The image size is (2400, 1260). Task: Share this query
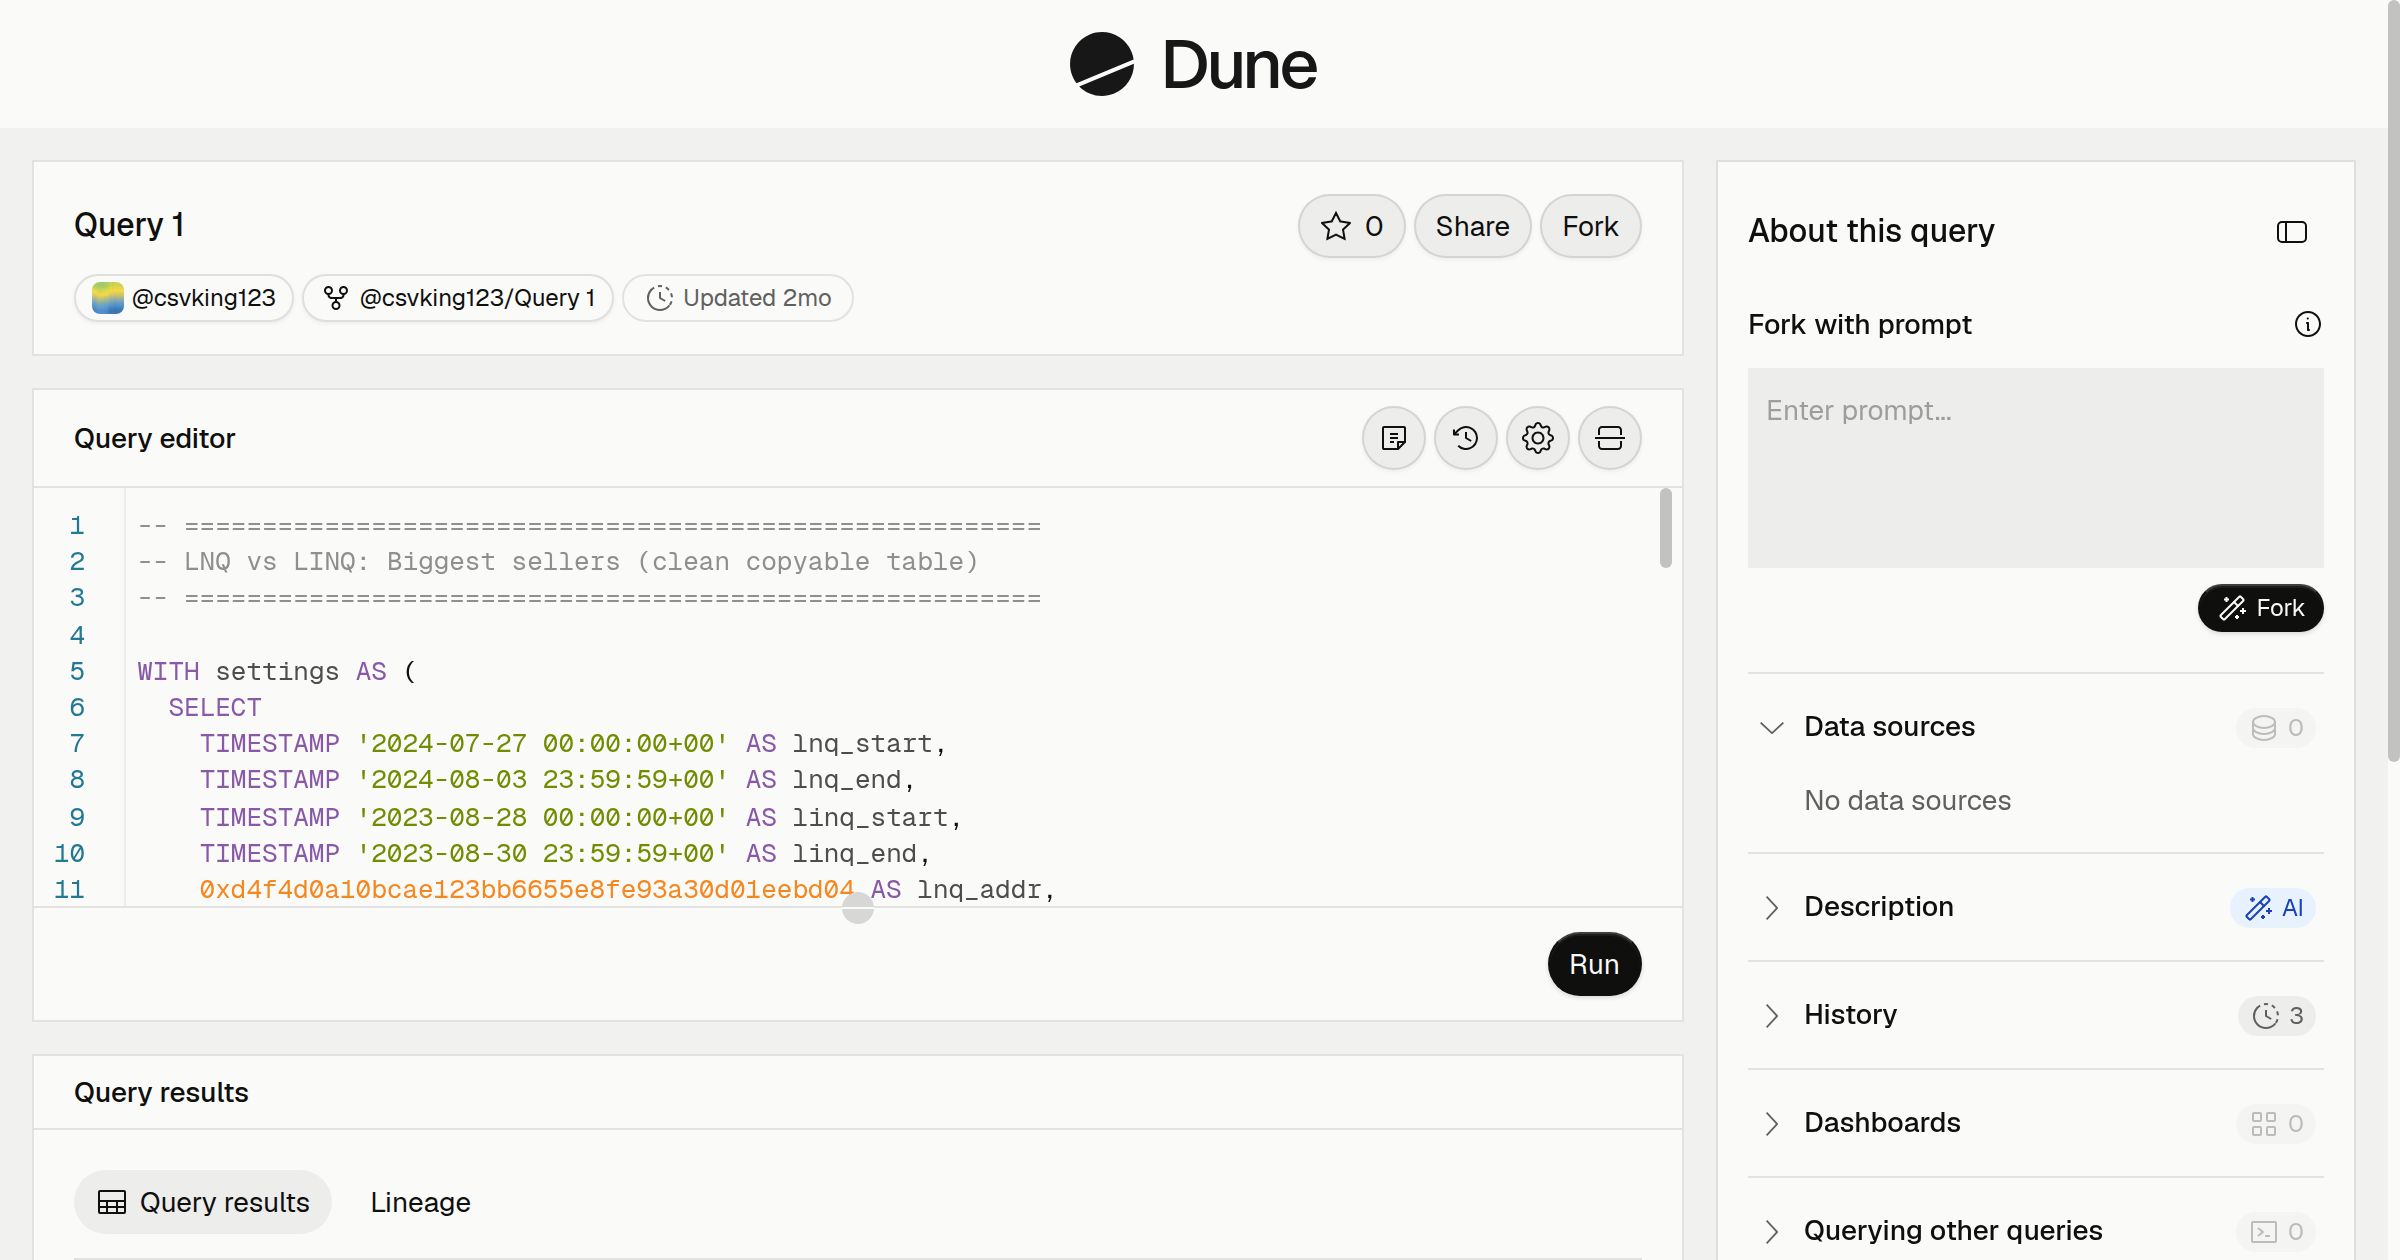tap(1472, 226)
